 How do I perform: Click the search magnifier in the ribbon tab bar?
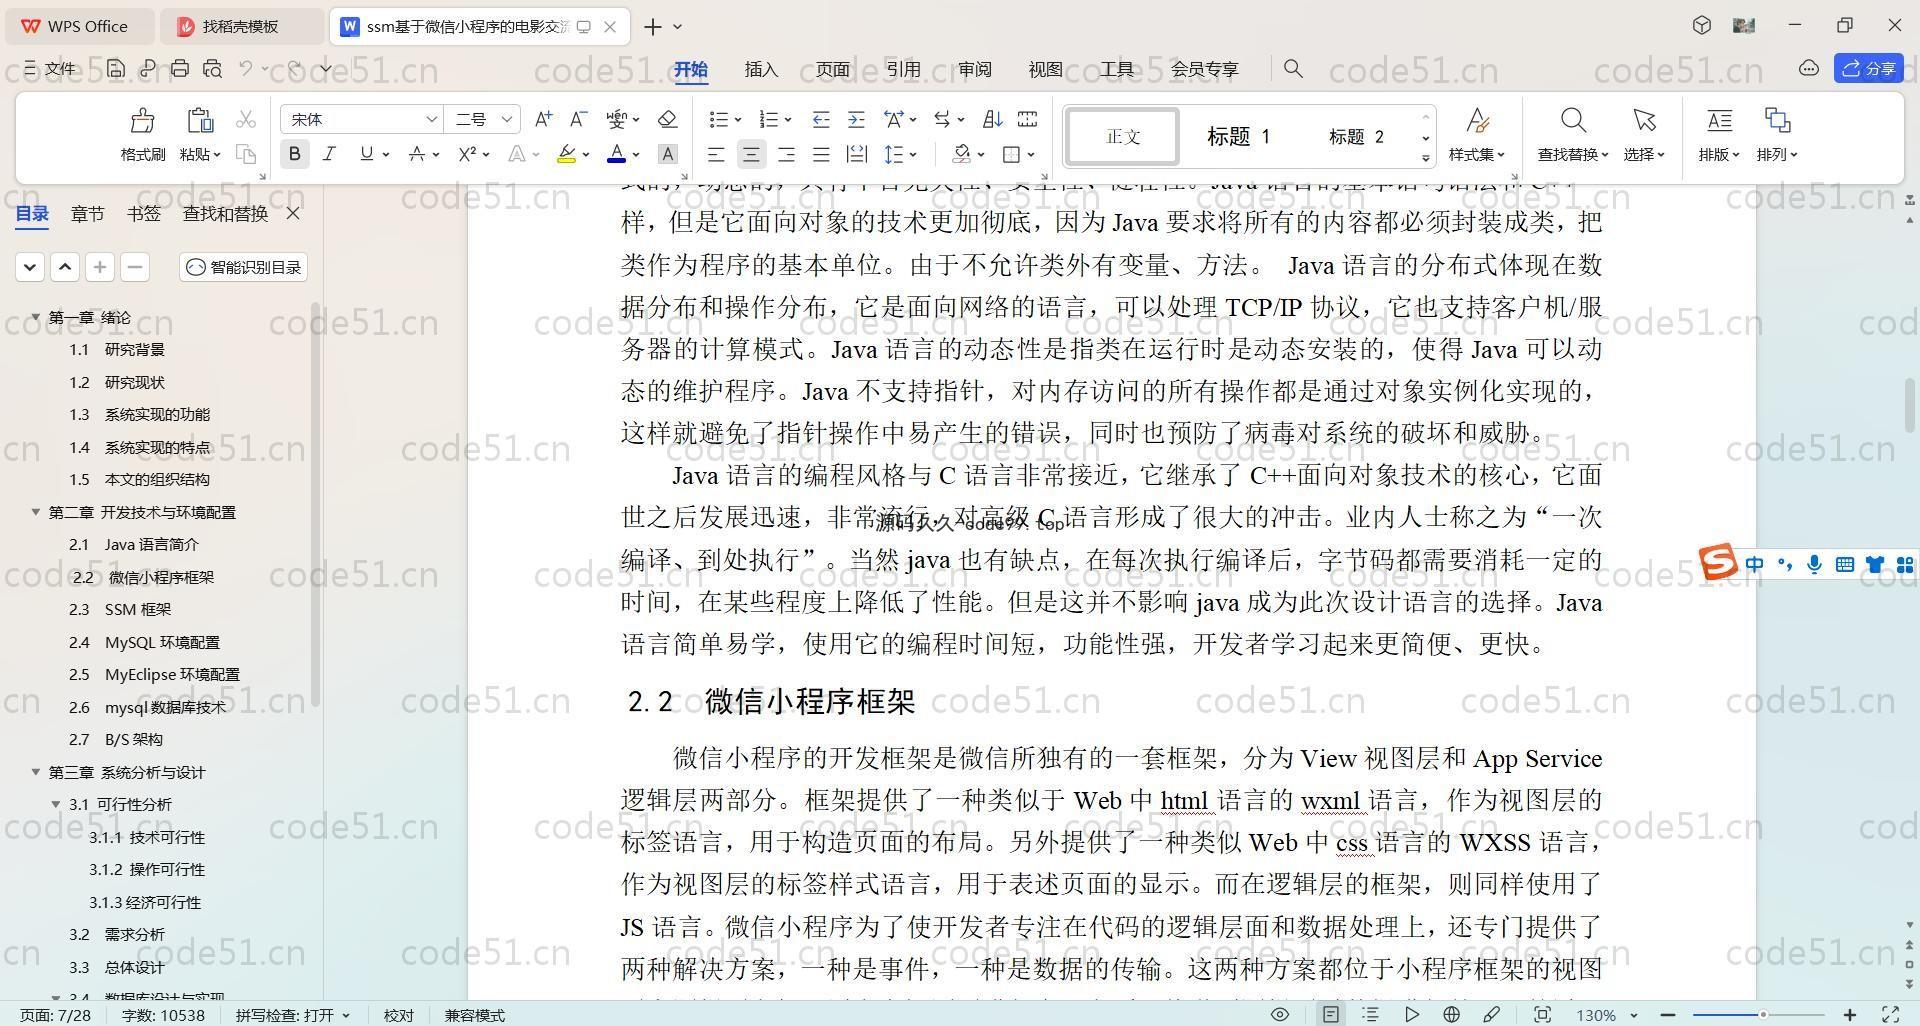1293,68
